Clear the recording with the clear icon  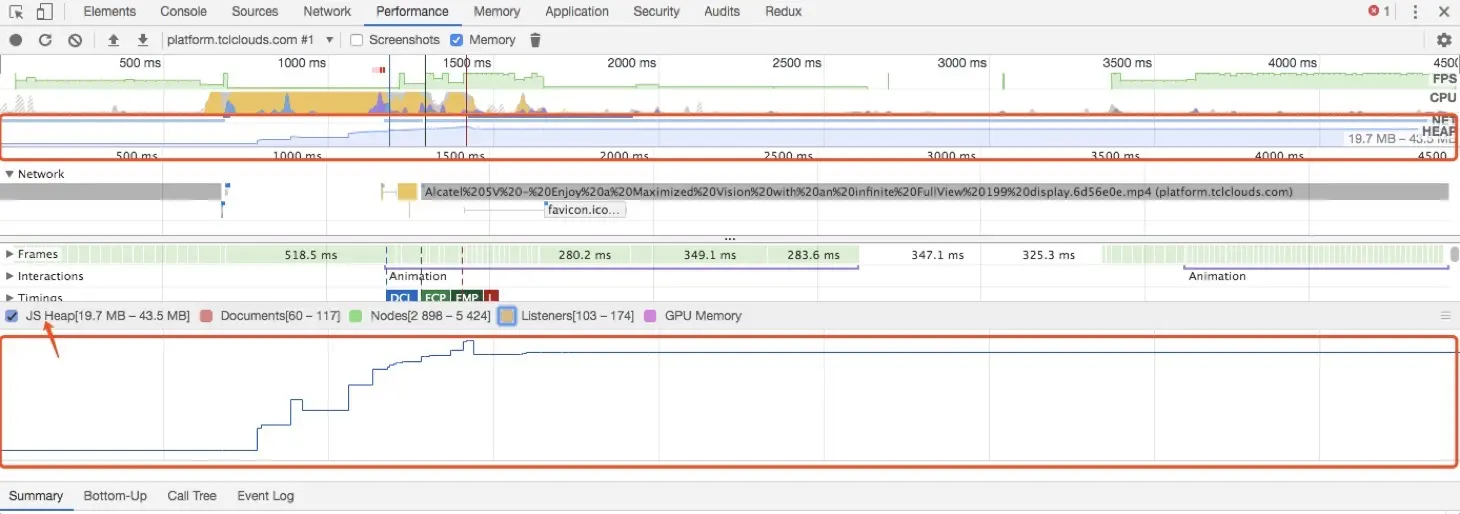[75, 40]
